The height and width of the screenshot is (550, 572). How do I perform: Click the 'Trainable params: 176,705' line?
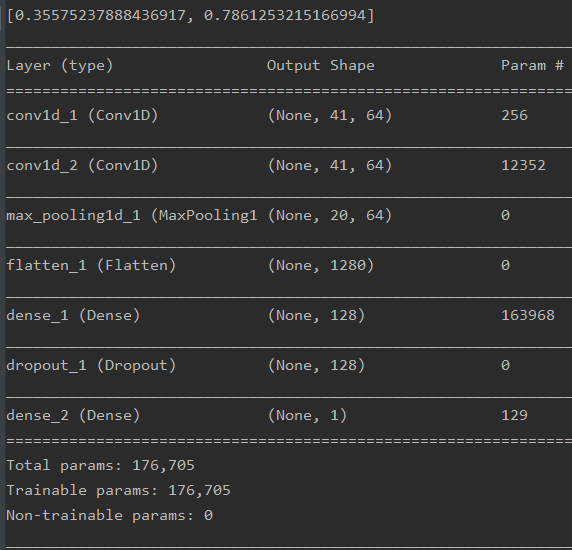coord(118,491)
